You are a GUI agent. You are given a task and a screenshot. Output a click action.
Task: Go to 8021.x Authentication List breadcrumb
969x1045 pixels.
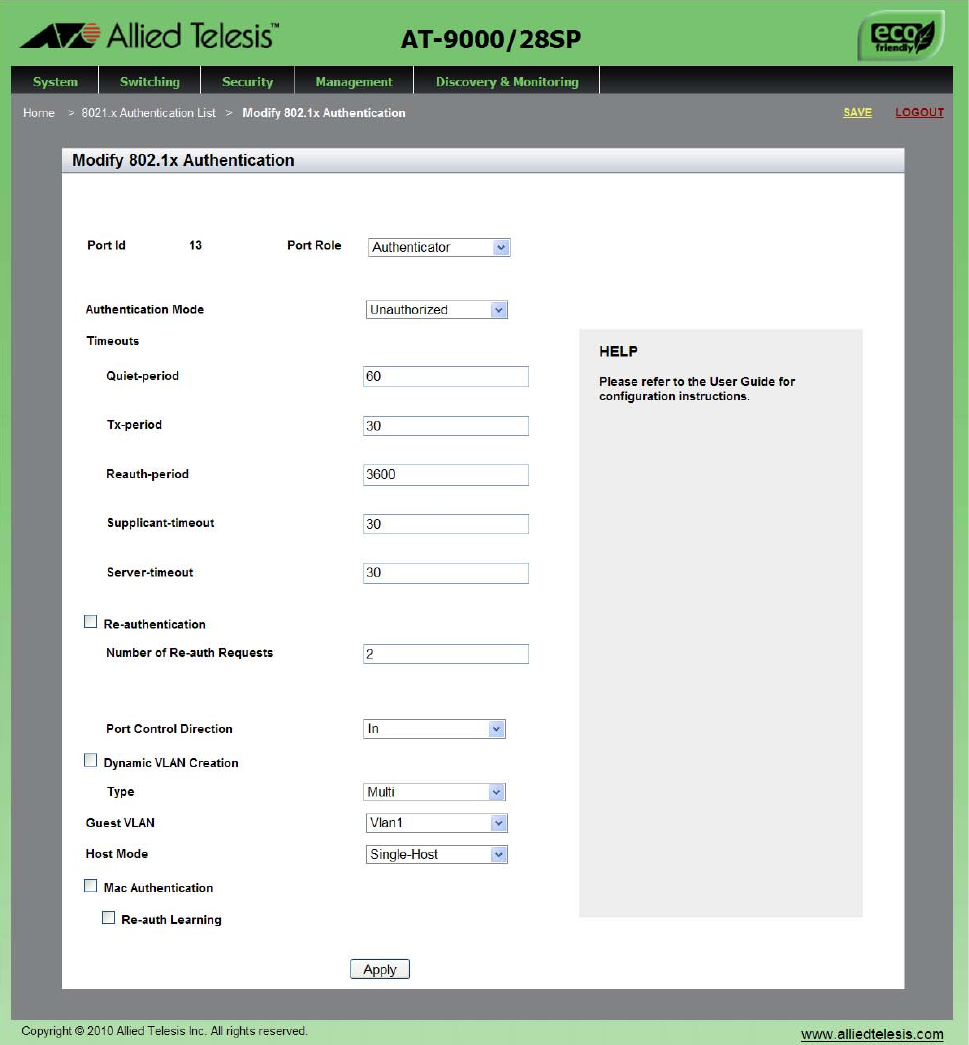tap(148, 113)
